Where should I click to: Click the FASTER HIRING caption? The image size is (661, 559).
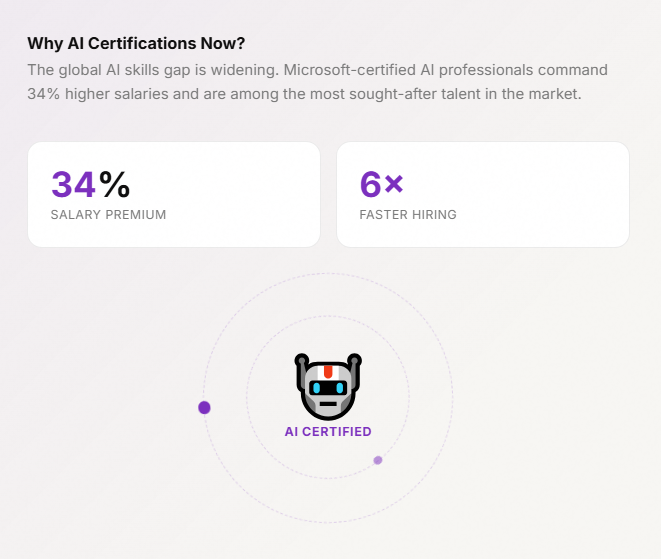click(x=408, y=215)
